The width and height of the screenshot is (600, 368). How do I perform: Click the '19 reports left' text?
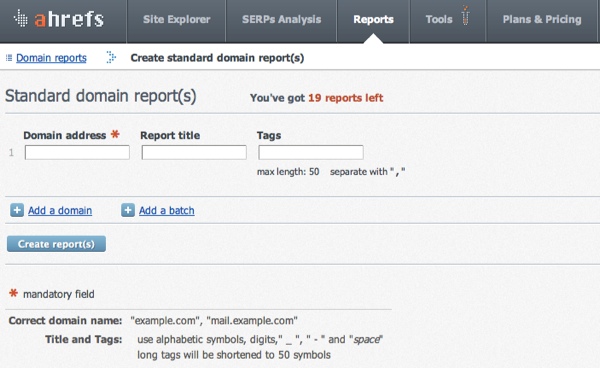(346, 98)
